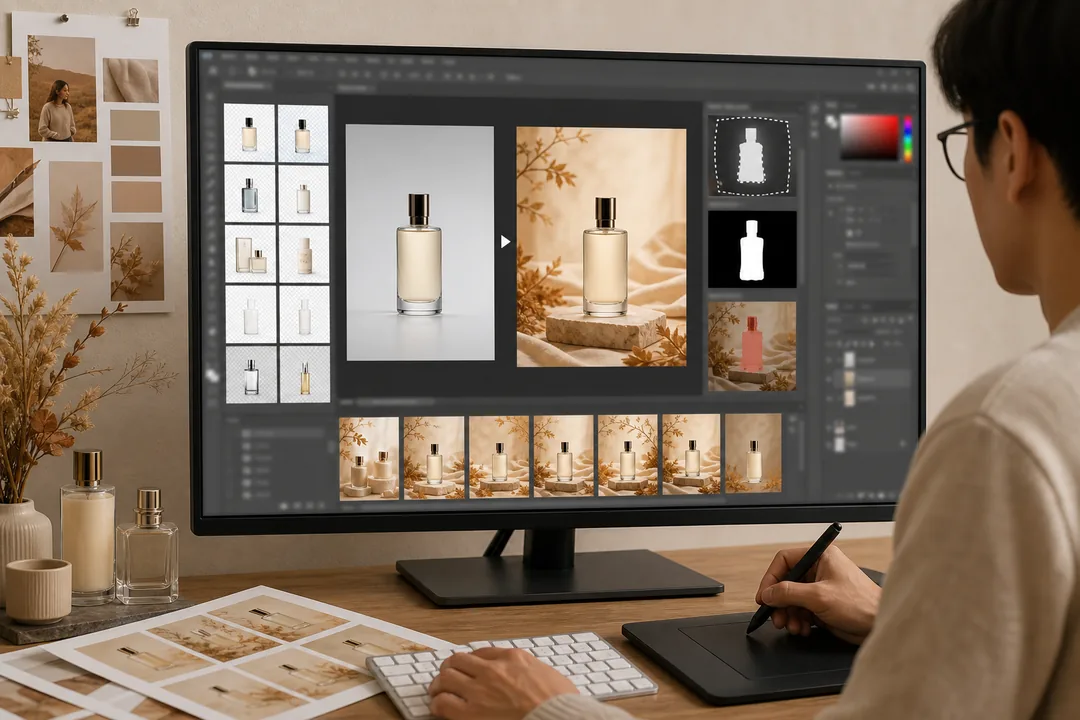Open the red overlay mask preview
This screenshot has width=1080, height=720.
752,347
